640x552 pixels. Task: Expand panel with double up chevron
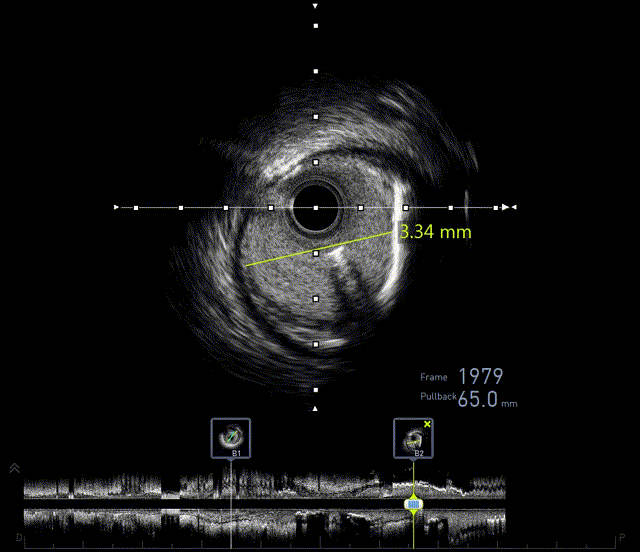15,468
